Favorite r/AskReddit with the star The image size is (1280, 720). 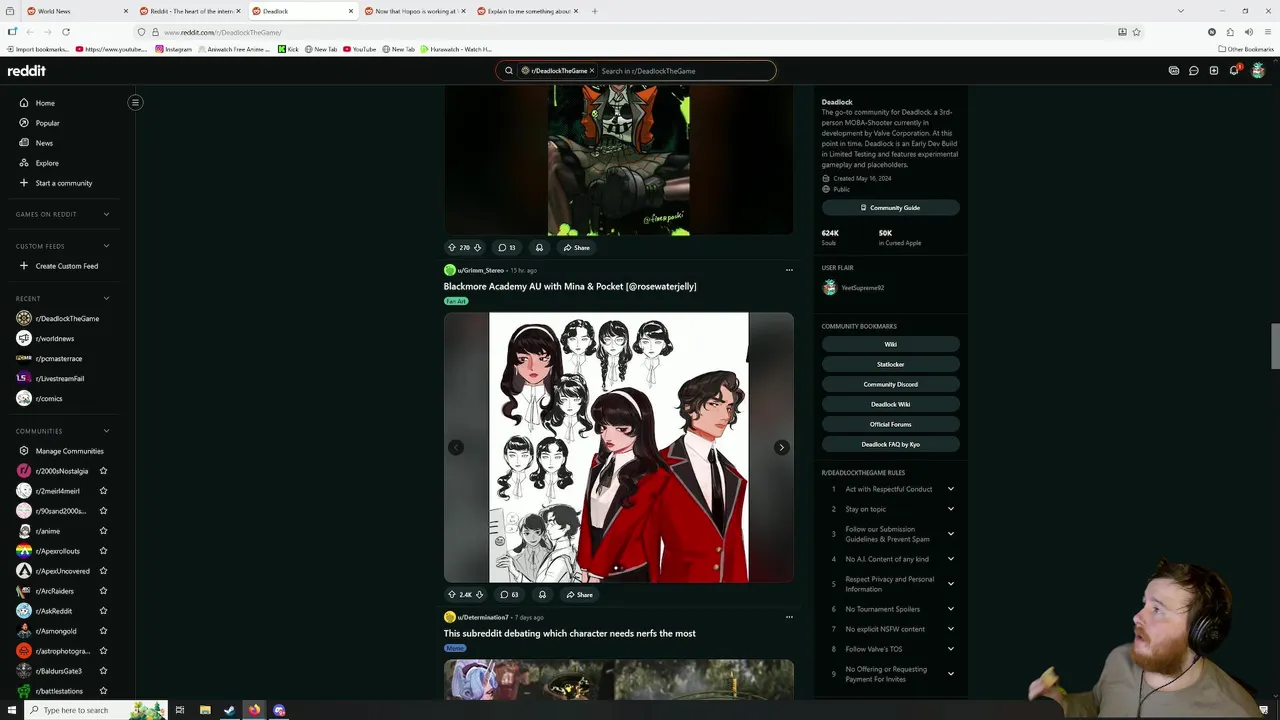pos(103,611)
